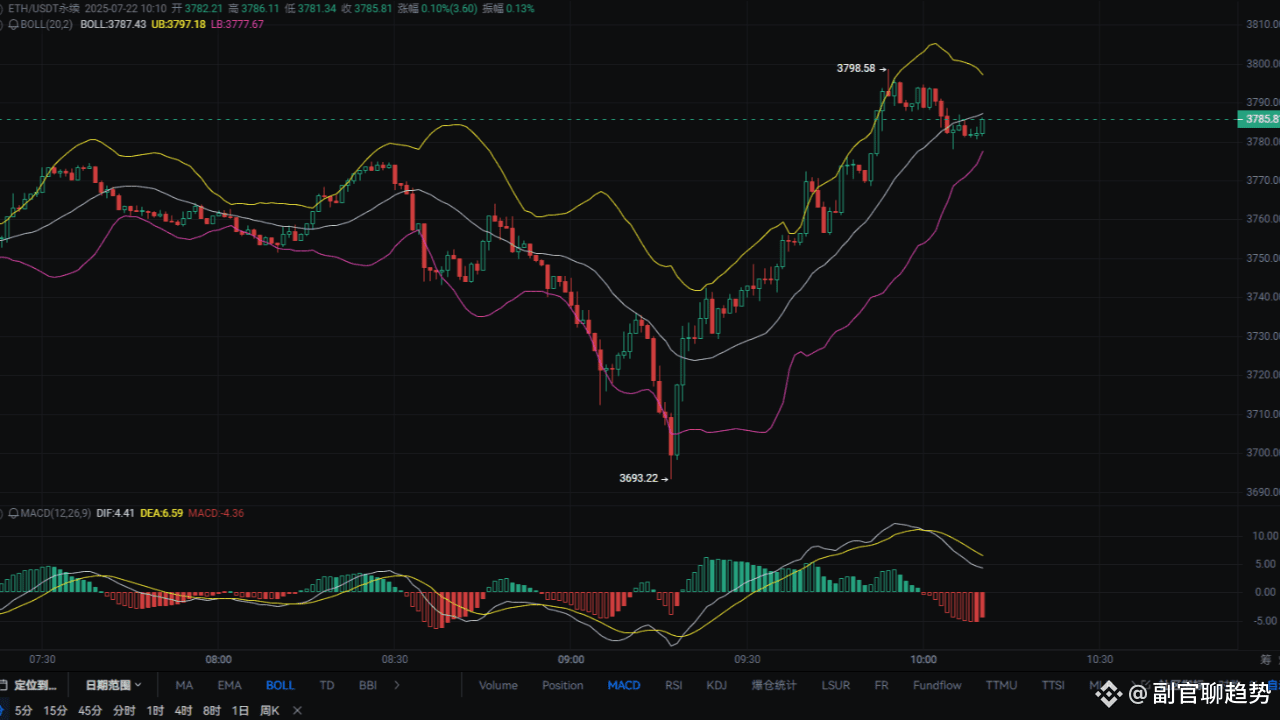Switch to the 1时 timeframe
Viewport: 1280px width, 720px height.
click(155, 710)
